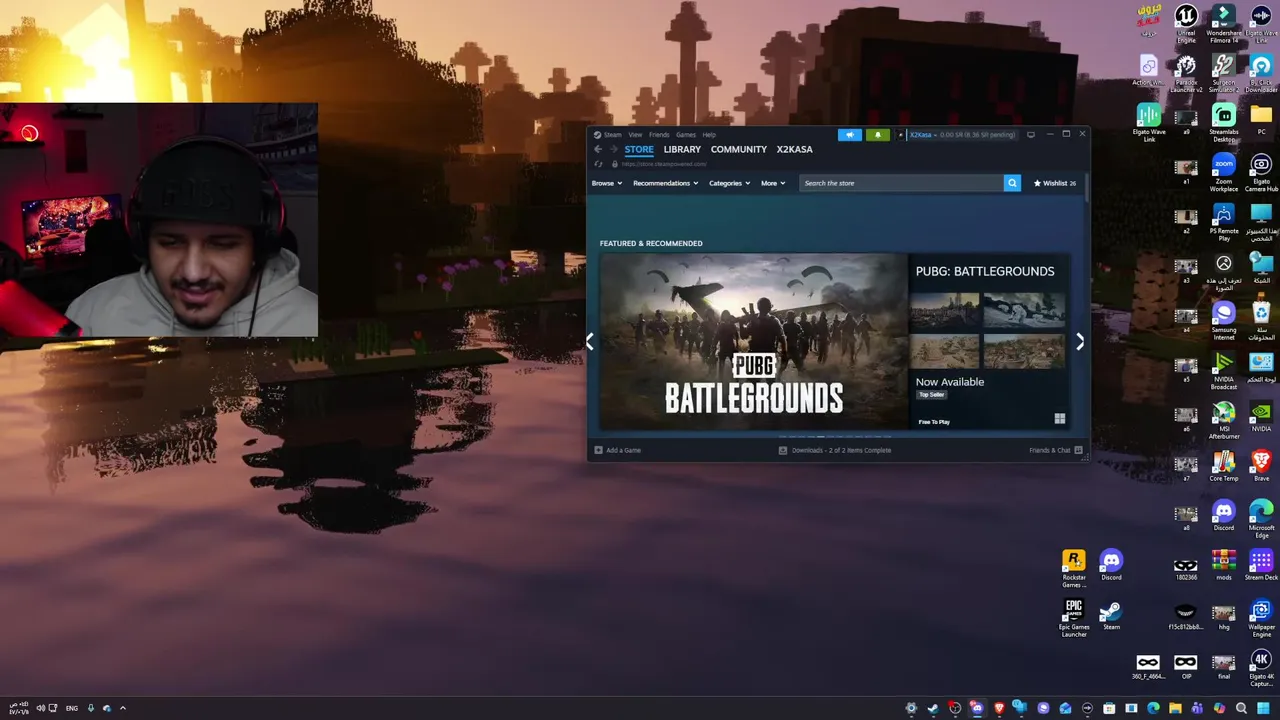
Task: Click the Windows Start button in taskbar
Action: (1263, 708)
